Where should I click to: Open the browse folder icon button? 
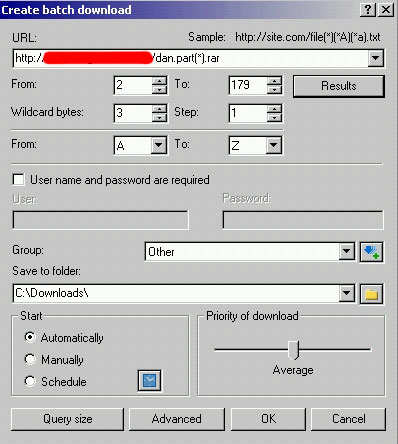(372, 294)
